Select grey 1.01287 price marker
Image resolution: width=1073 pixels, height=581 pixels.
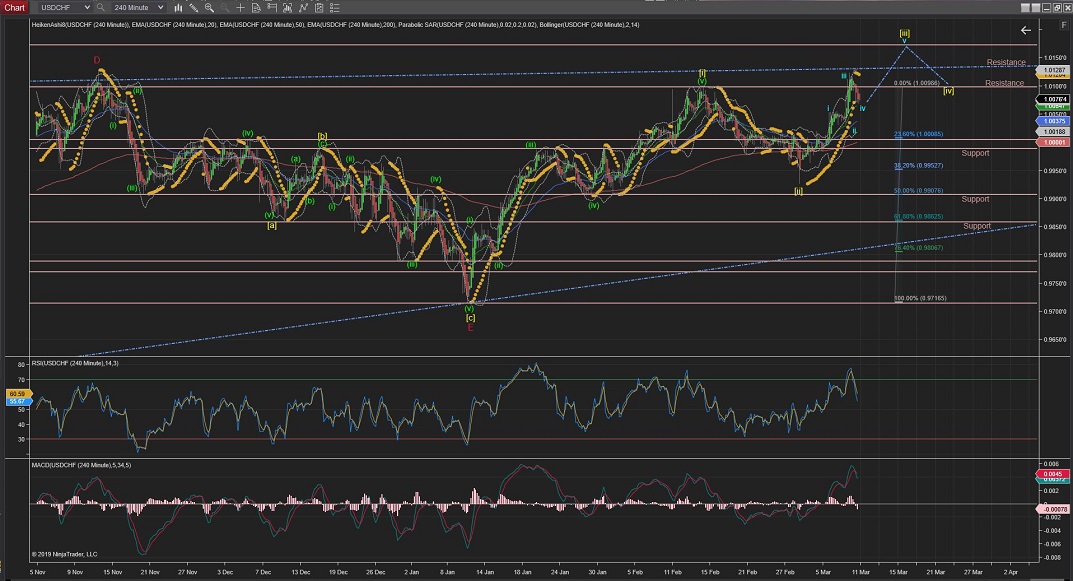[1052, 70]
